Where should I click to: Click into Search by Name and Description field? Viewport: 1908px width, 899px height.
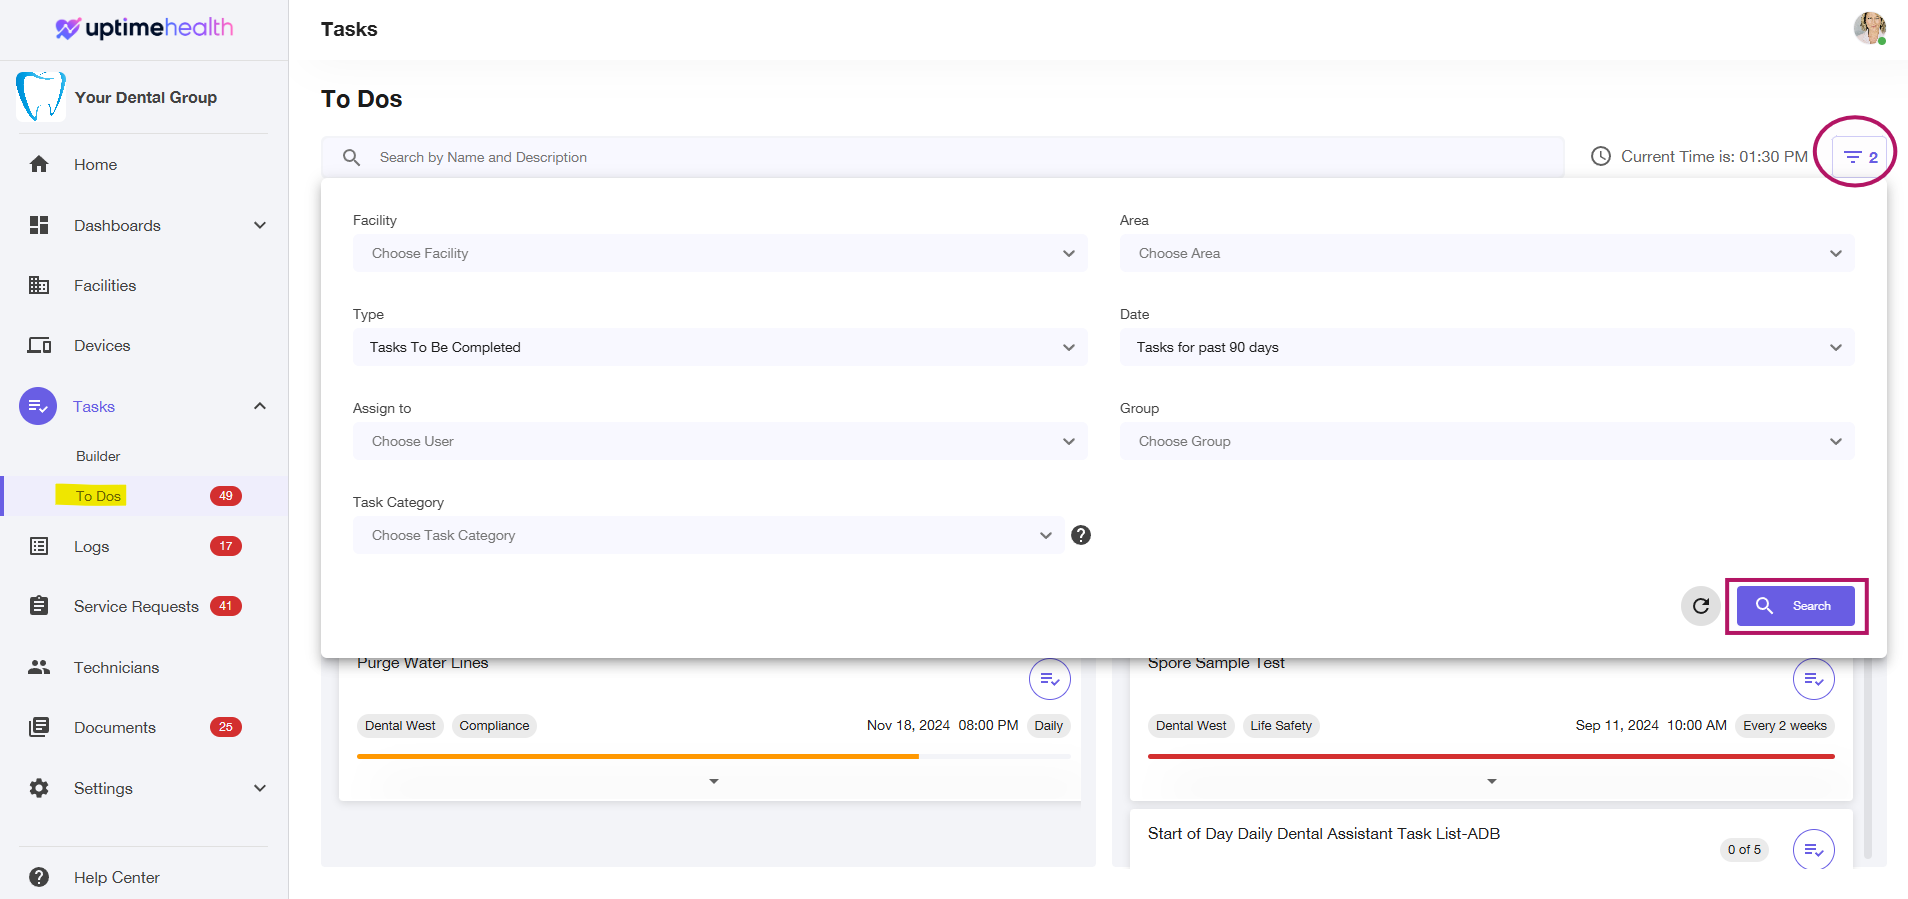pos(943,157)
